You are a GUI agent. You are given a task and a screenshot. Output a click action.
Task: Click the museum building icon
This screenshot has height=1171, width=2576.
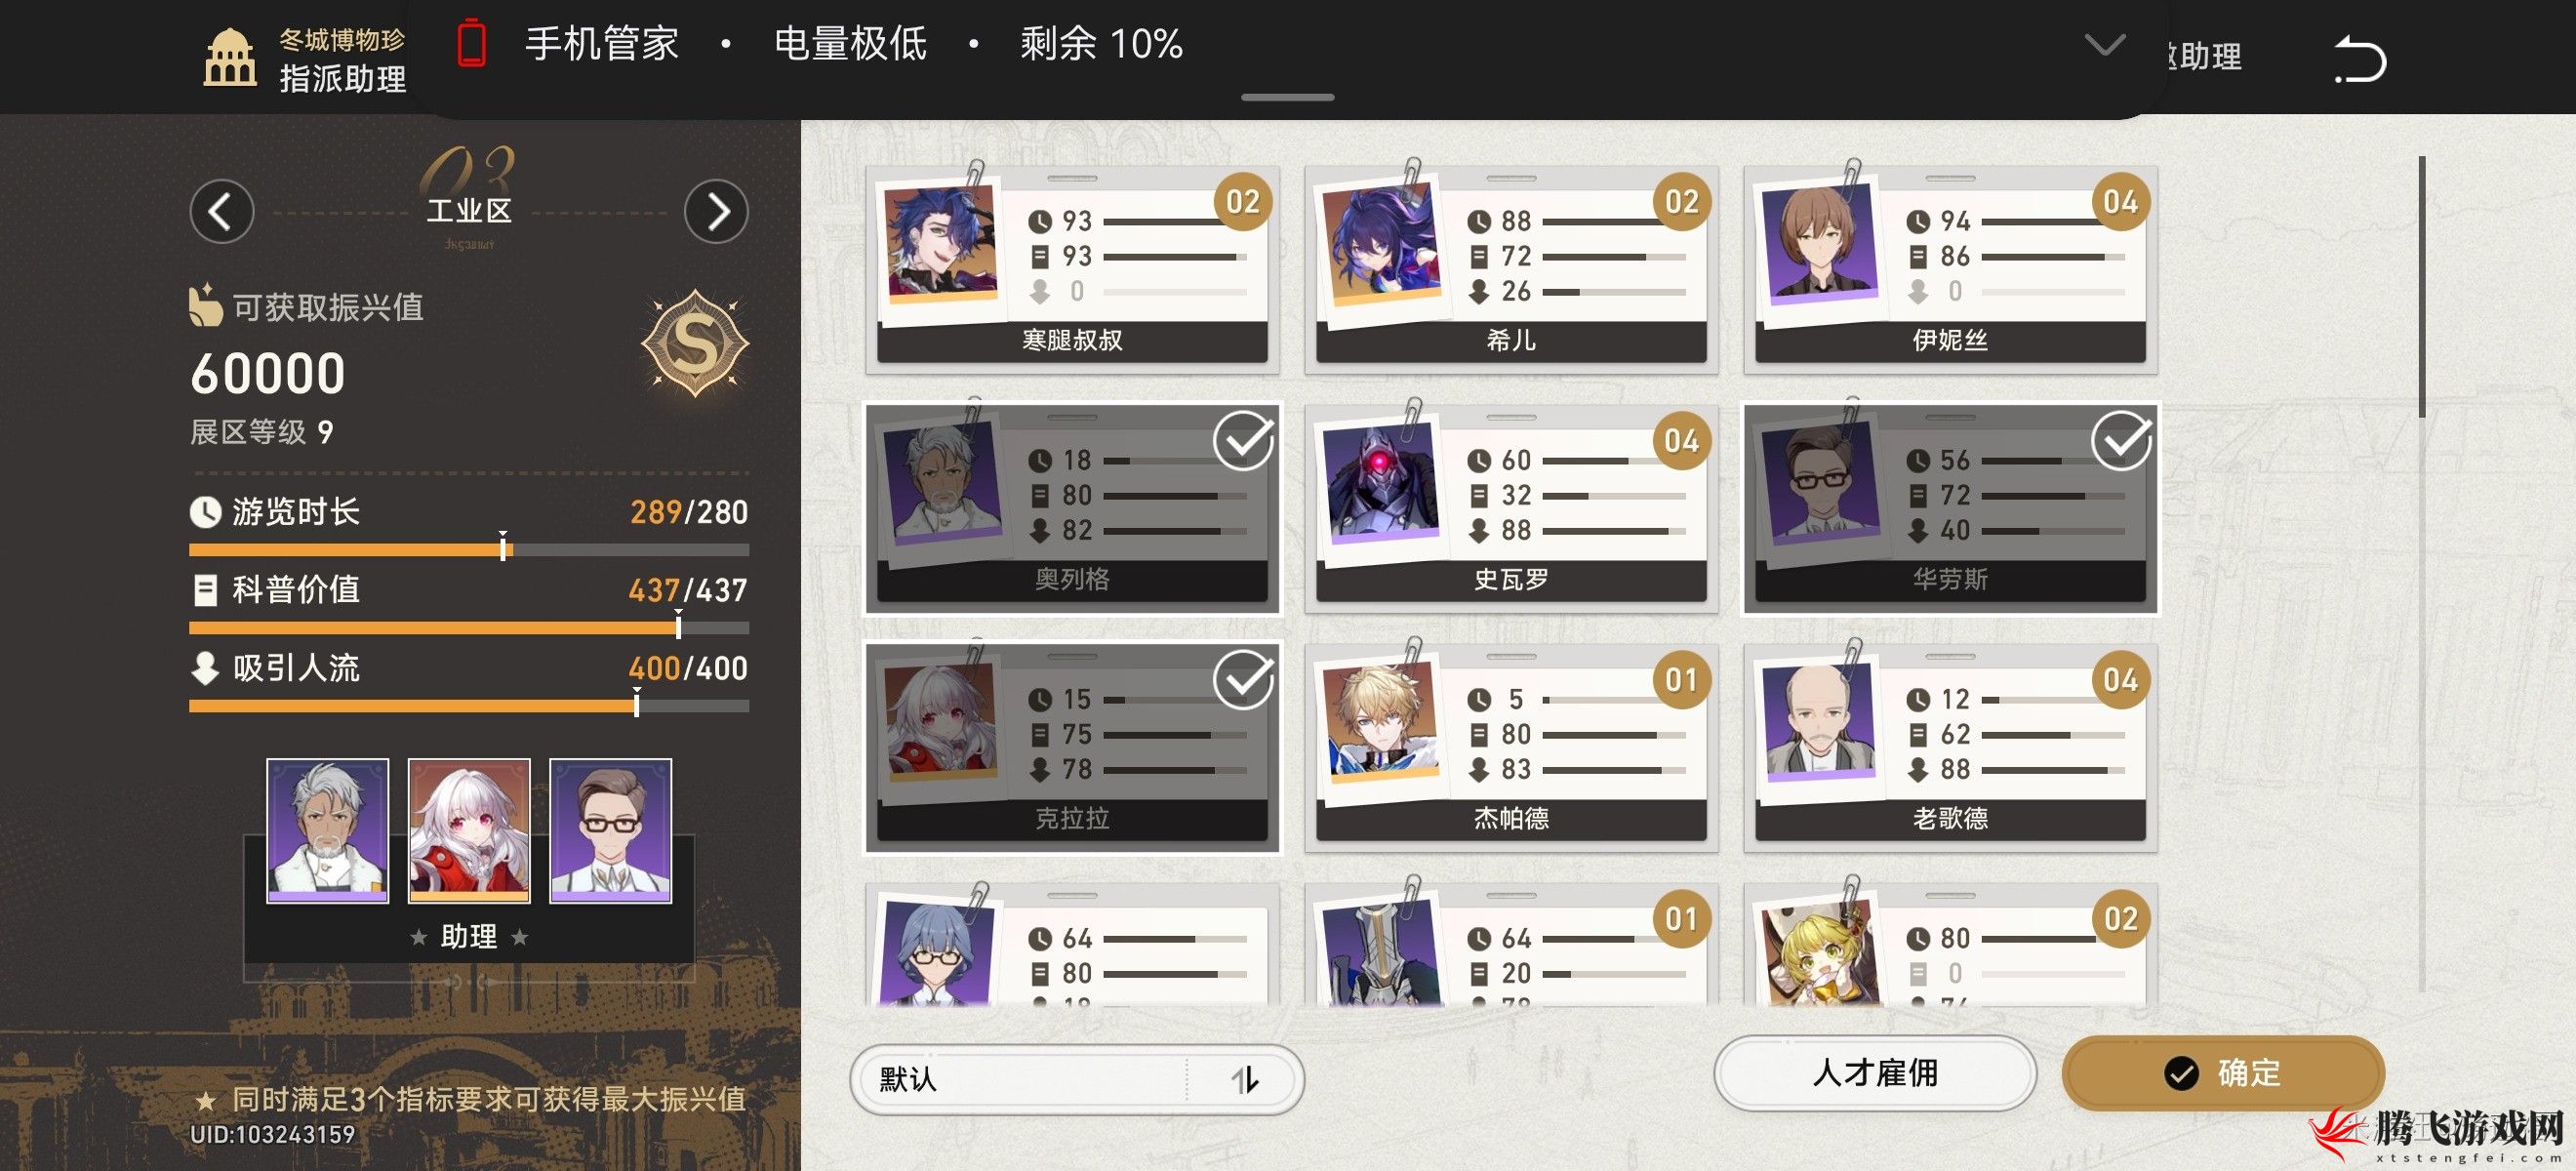230,58
